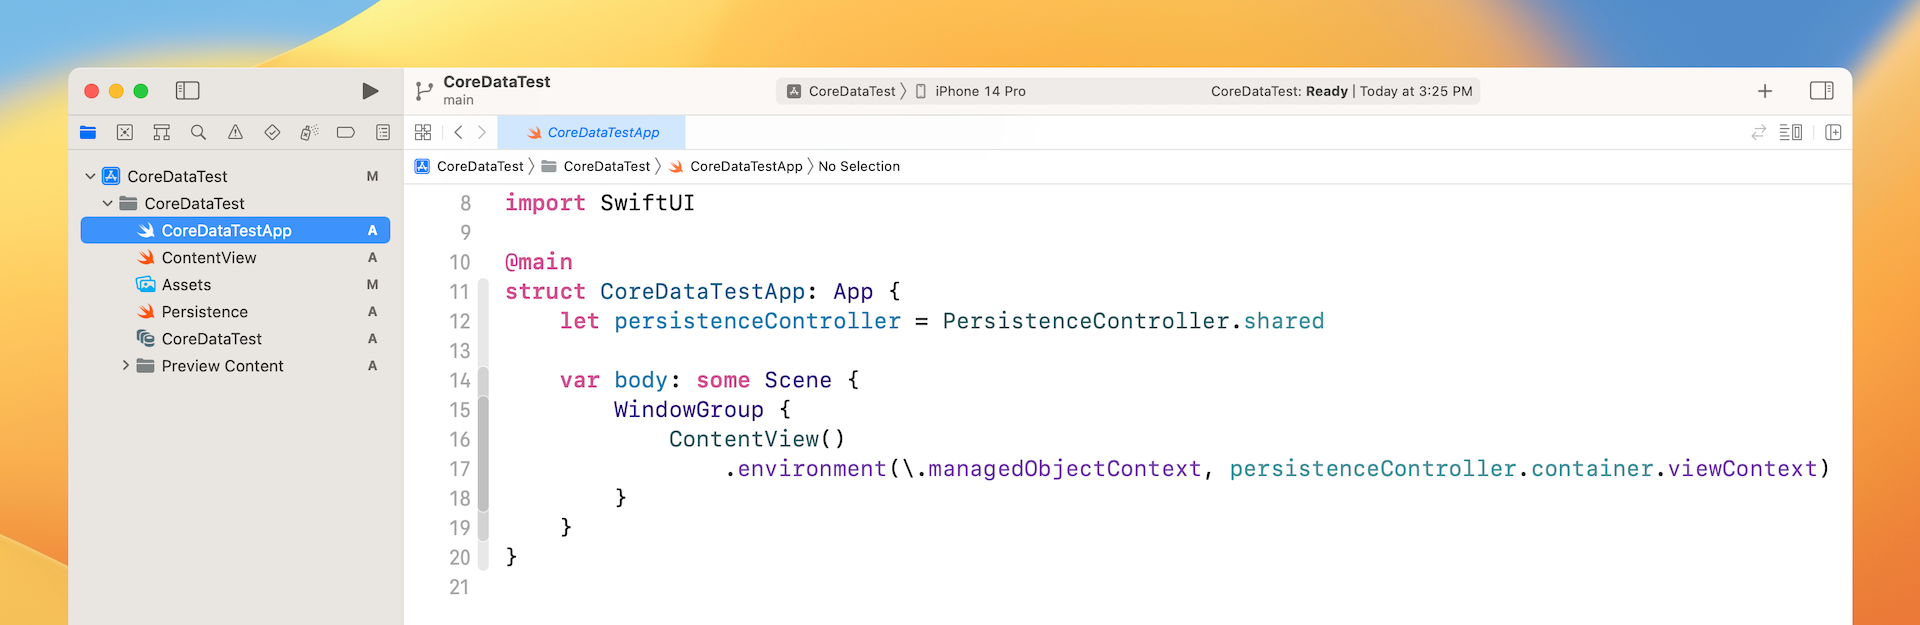
Task: Open ContentView file in navigator
Action: click(x=209, y=258)
